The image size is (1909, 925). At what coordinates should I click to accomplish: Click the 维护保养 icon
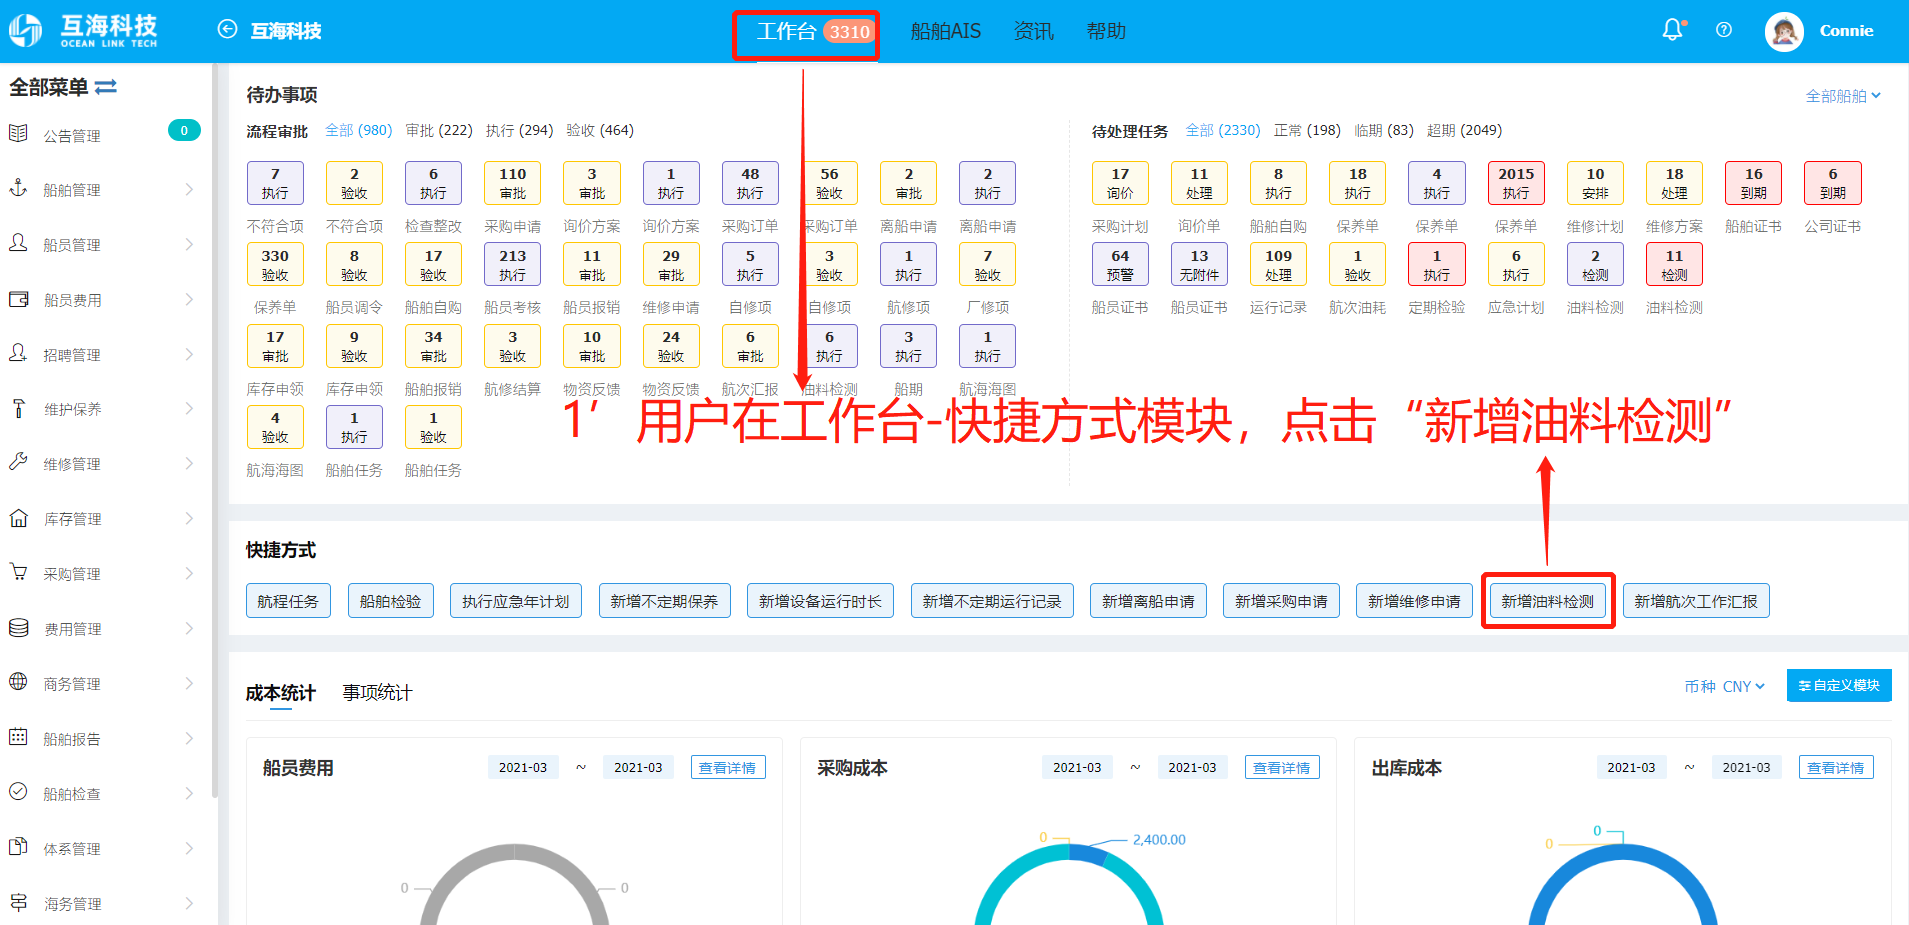pos(18,408)
